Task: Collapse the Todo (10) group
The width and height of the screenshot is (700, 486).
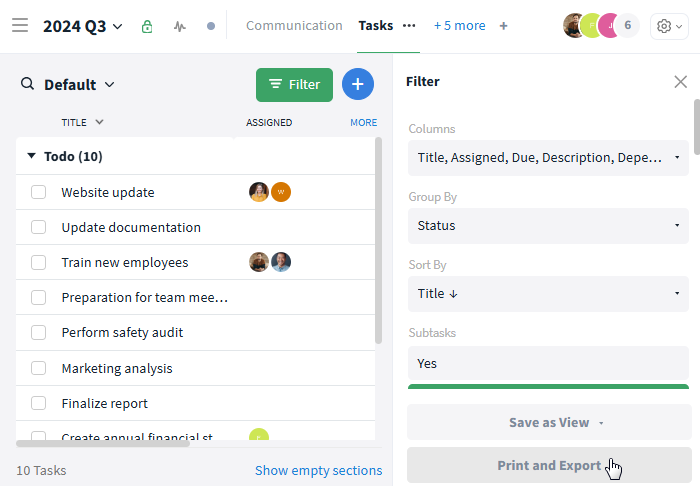Action: tap(31, 157)
